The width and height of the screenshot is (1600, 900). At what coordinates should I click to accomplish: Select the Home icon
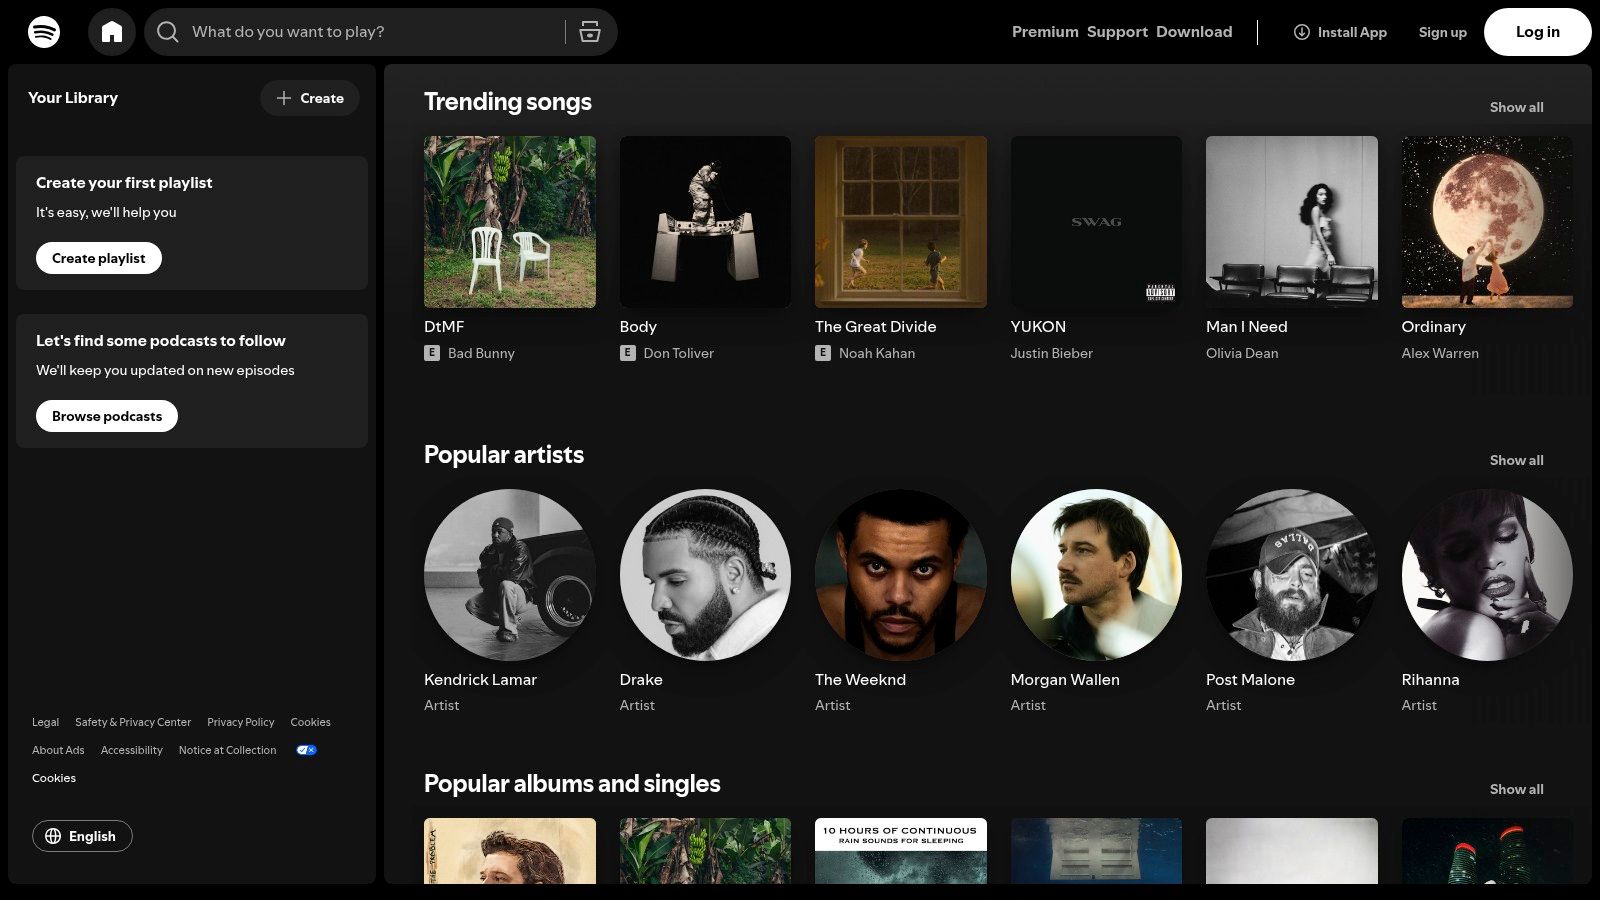point(112,31)
